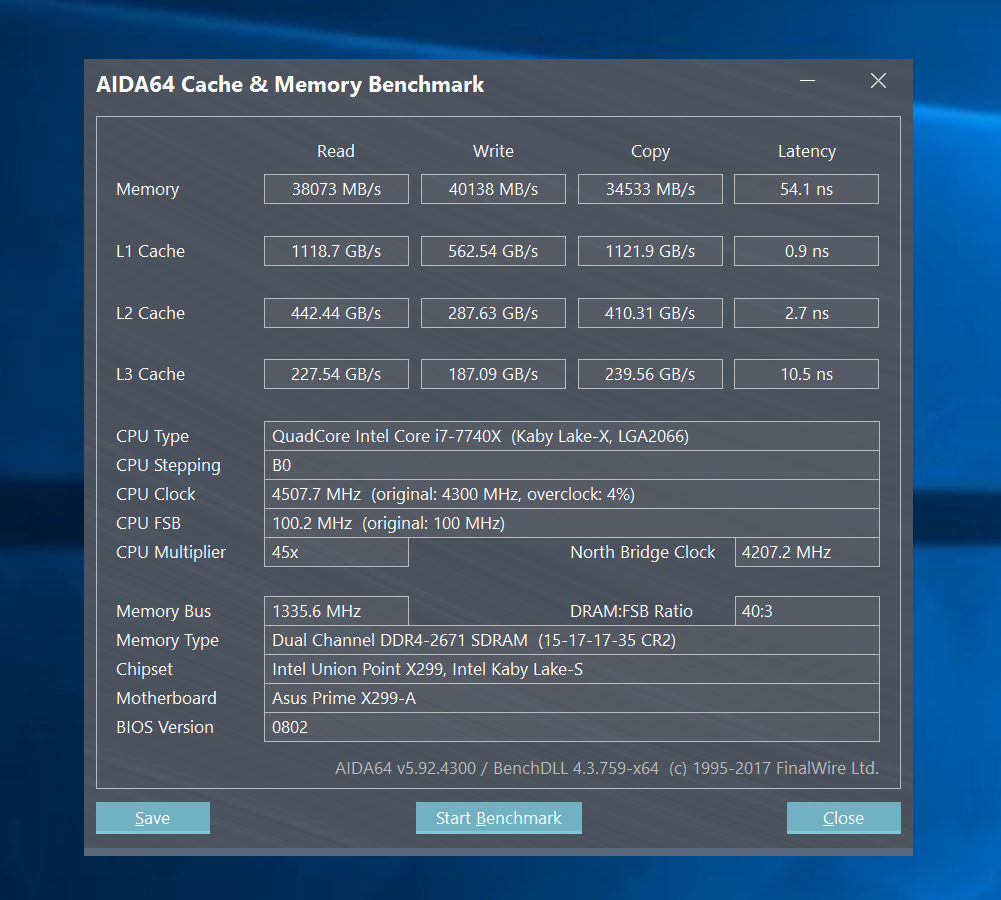This screenshot has width=1001, height=900.
Task: Click L3 Cache Copy 239.56 GB/s
Action: [x=651, y=374]
